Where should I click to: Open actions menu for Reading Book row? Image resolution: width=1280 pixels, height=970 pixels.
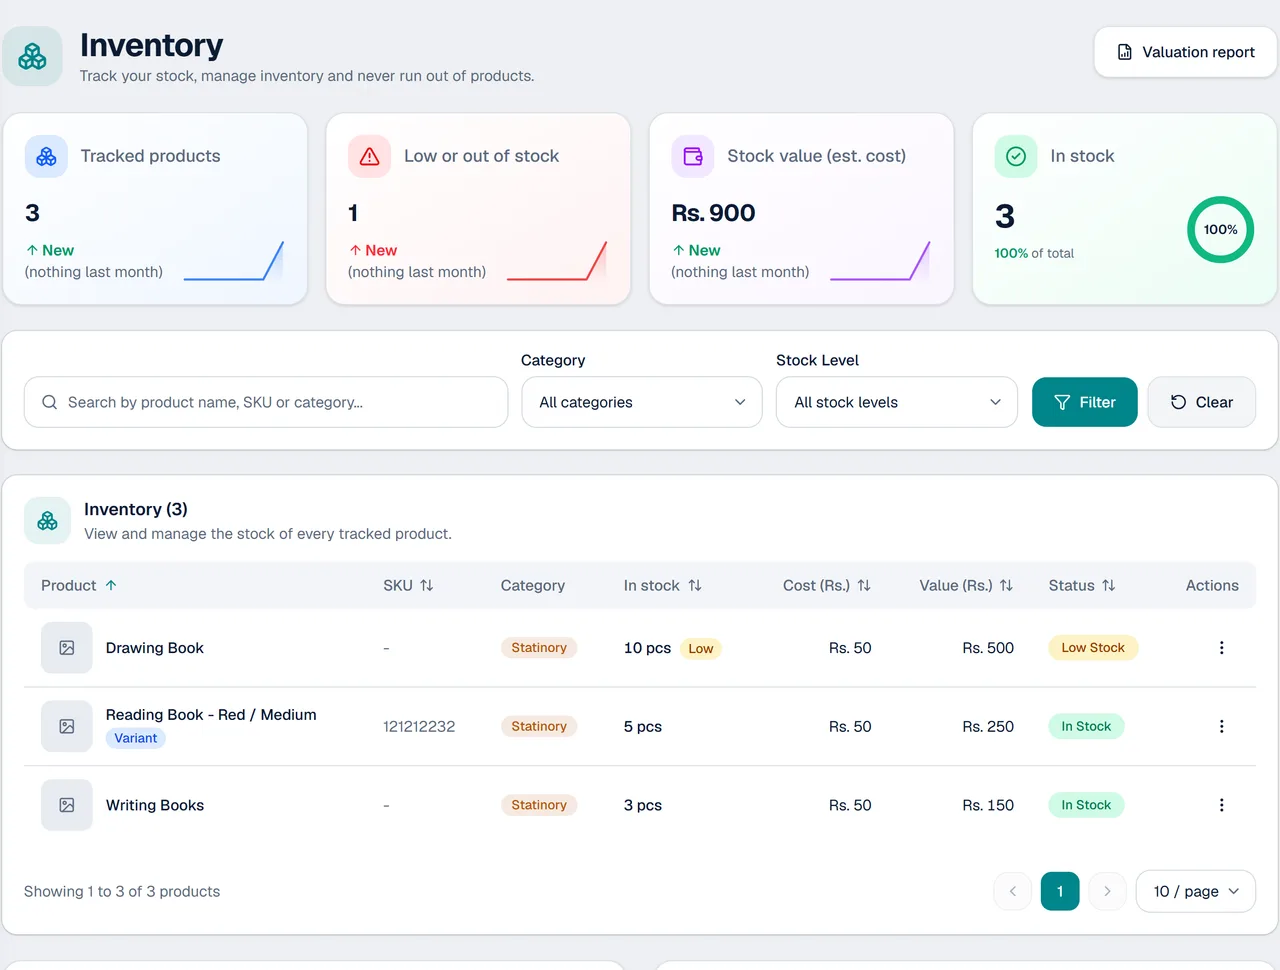tap(1221, 727)
